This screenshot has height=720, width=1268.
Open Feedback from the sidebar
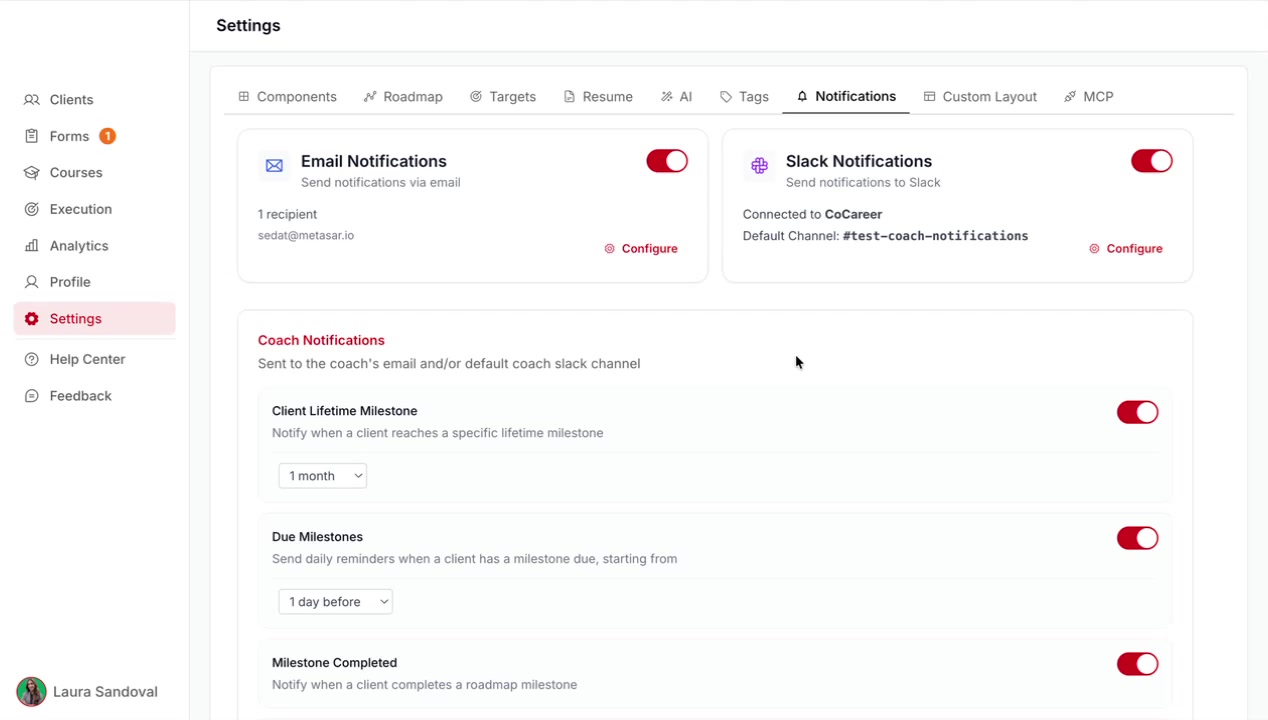click(94, 396)
